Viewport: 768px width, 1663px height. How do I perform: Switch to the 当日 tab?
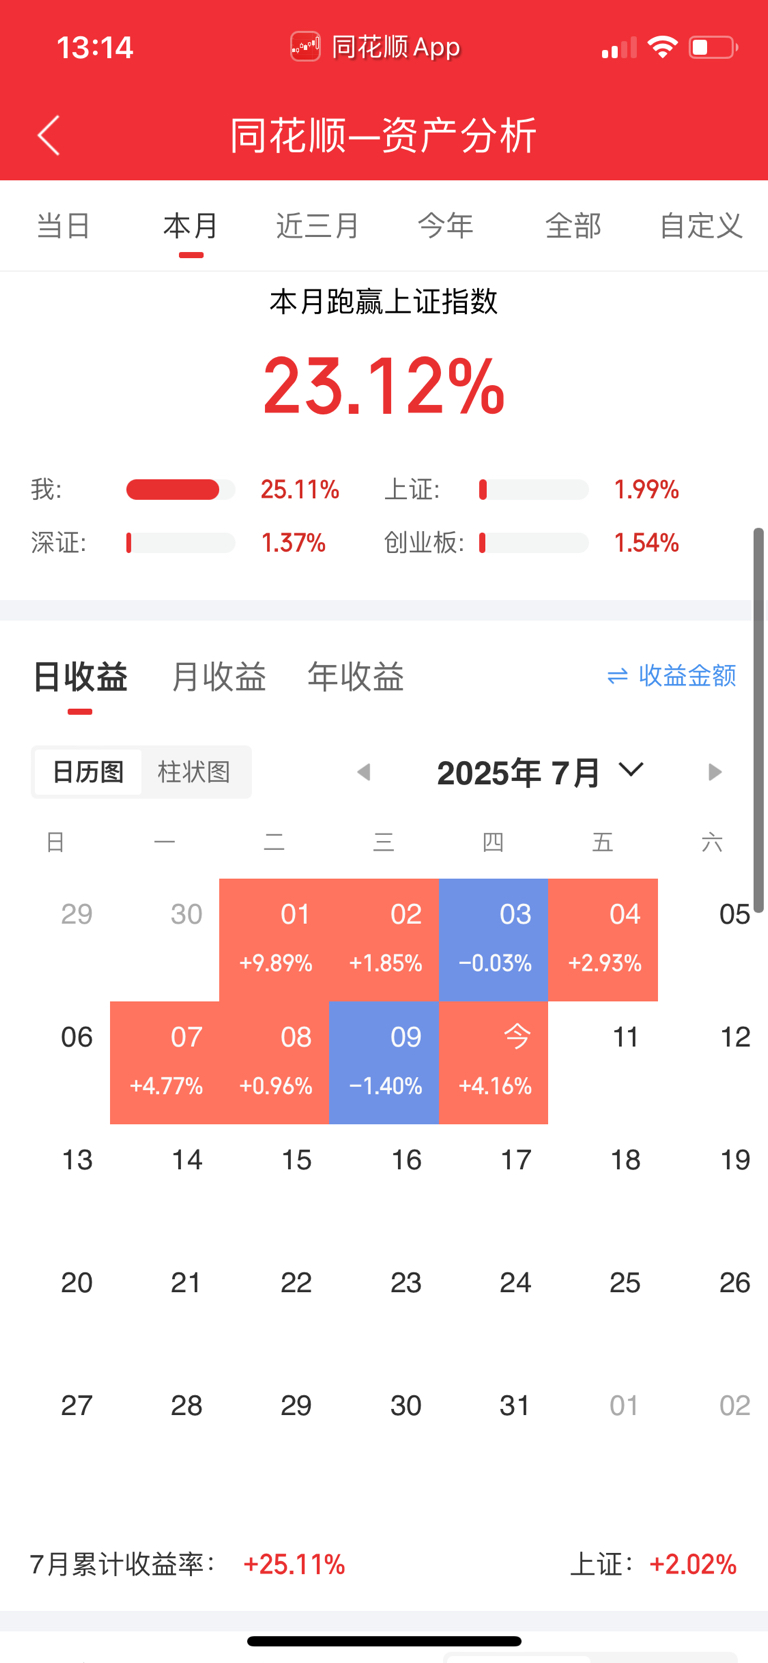click(64, 226)
